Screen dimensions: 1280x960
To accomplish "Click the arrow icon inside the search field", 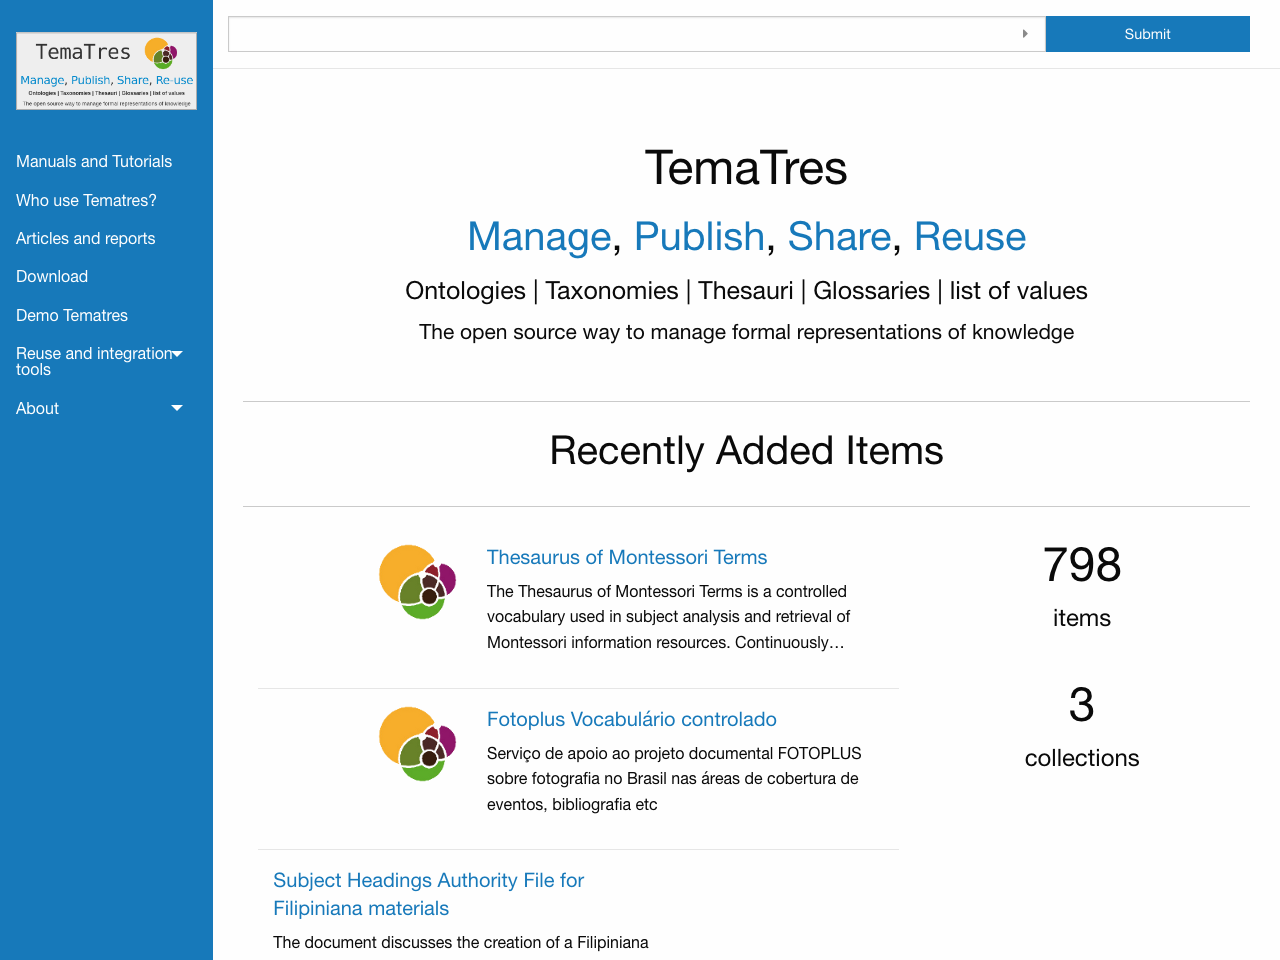I will coord(1026,33).
